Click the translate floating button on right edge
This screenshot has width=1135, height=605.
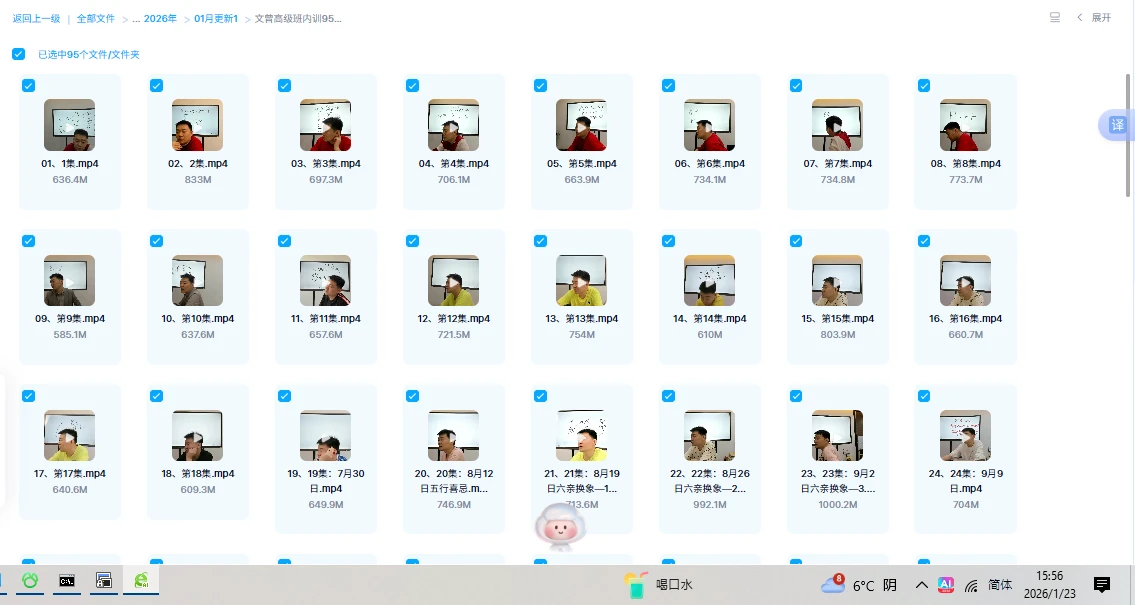1117,125
